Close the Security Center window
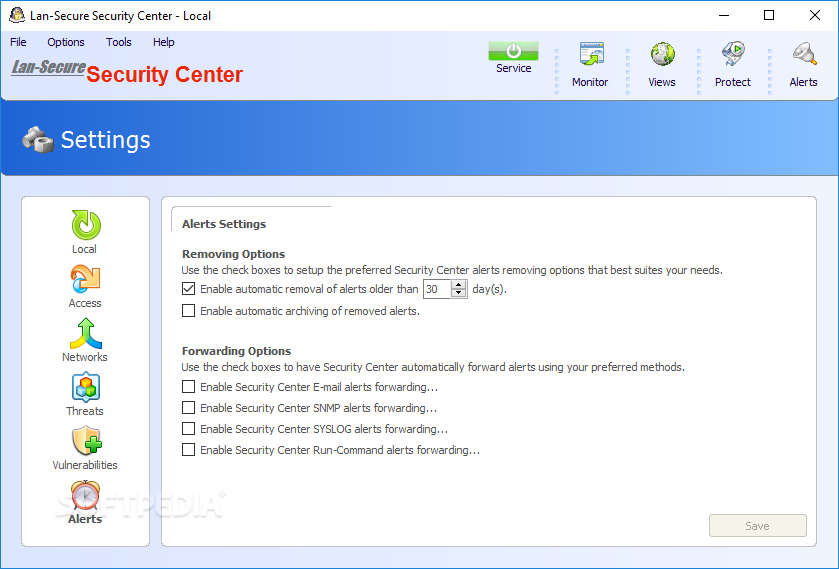This screenshot has height=569, width=839. 815,16
